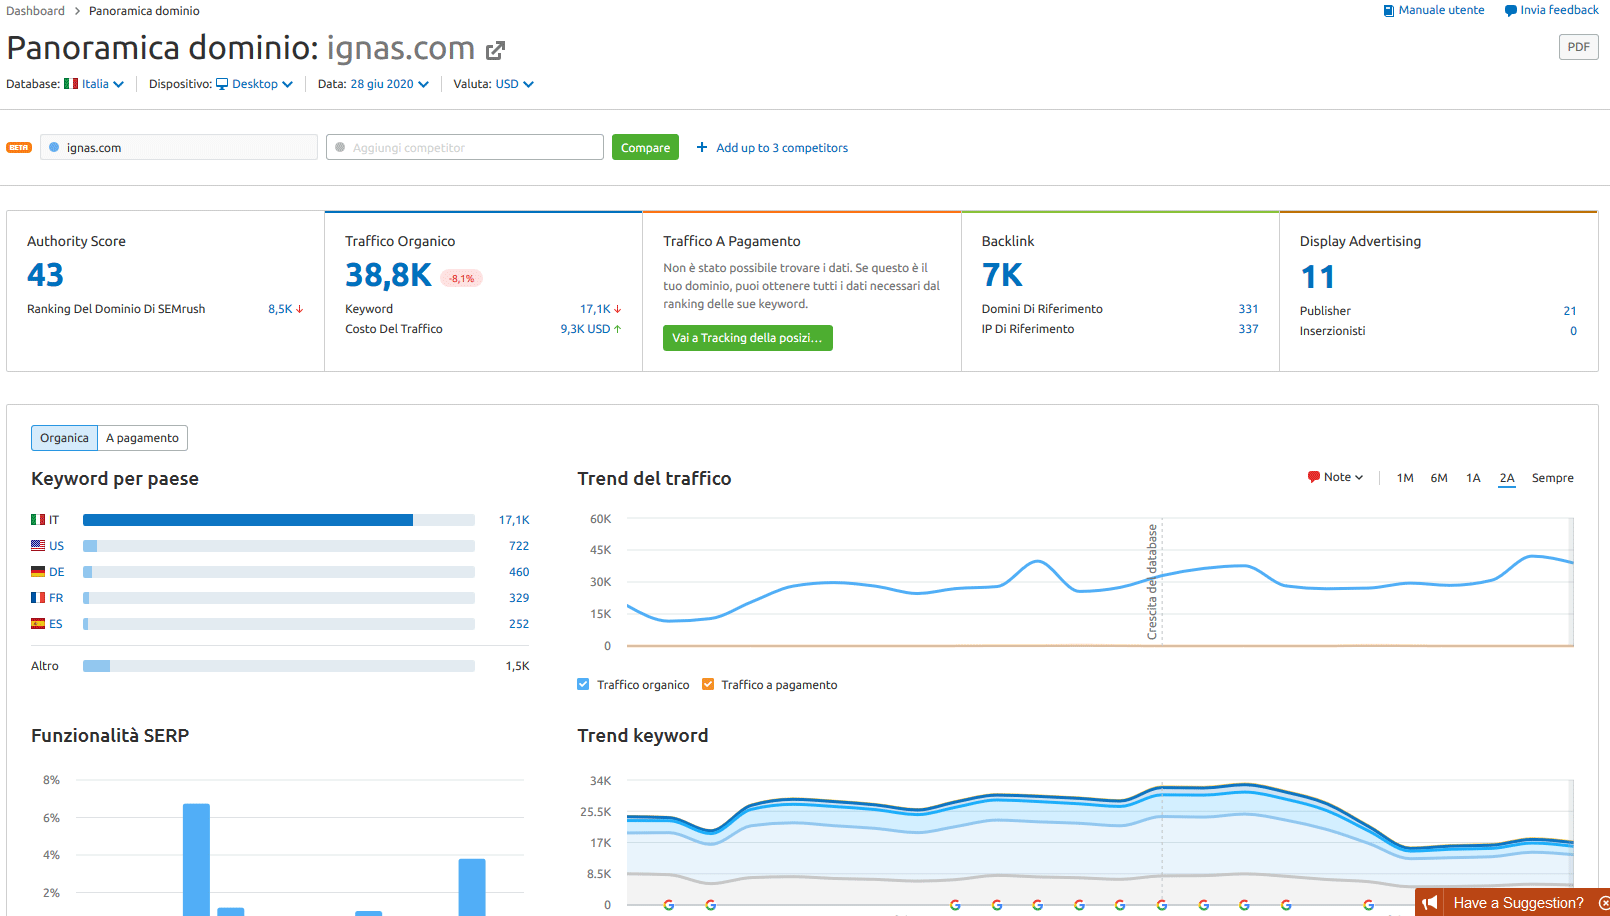Click the German flag for DE row
The width and height of the screenshot is (1610, 916).
(x=38, y=572)
